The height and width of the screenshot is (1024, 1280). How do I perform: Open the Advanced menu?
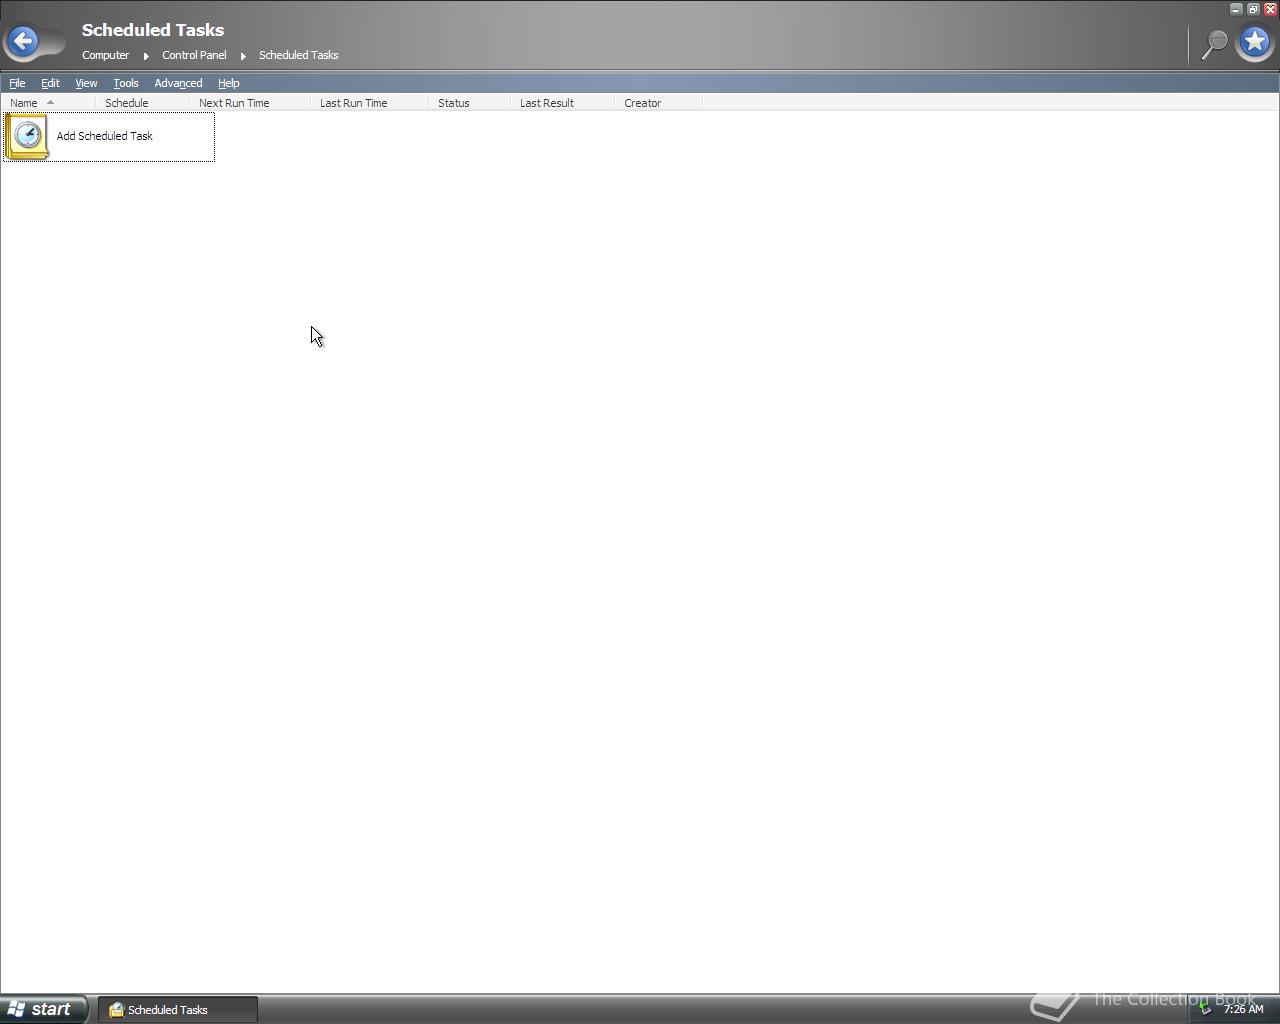click(x=178, y=83)
